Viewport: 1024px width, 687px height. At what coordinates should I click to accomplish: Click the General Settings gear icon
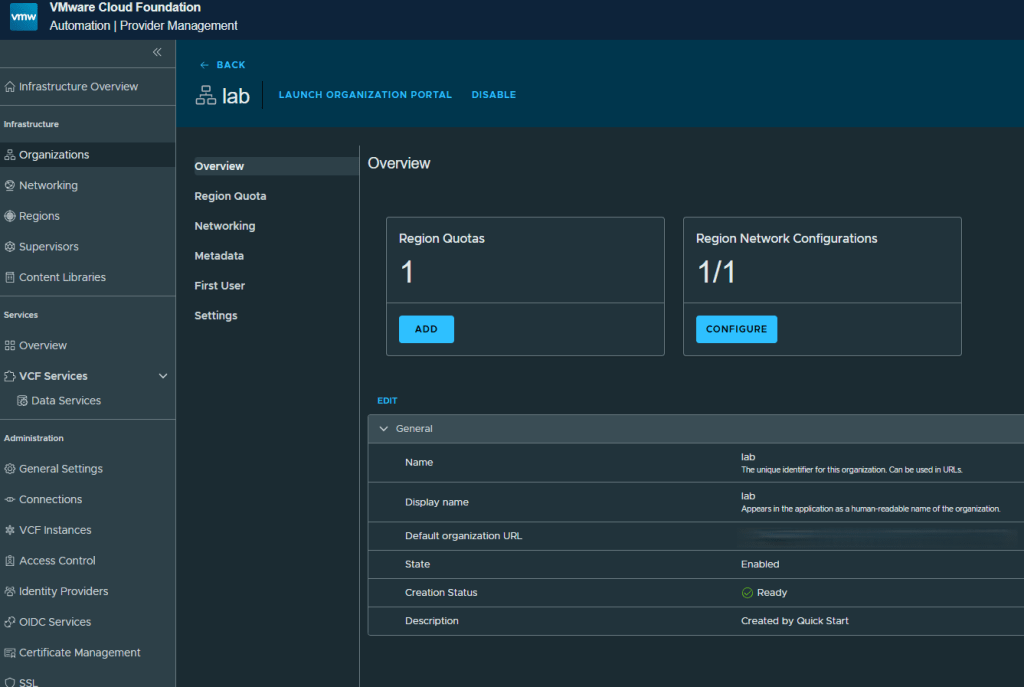point(10,469)
